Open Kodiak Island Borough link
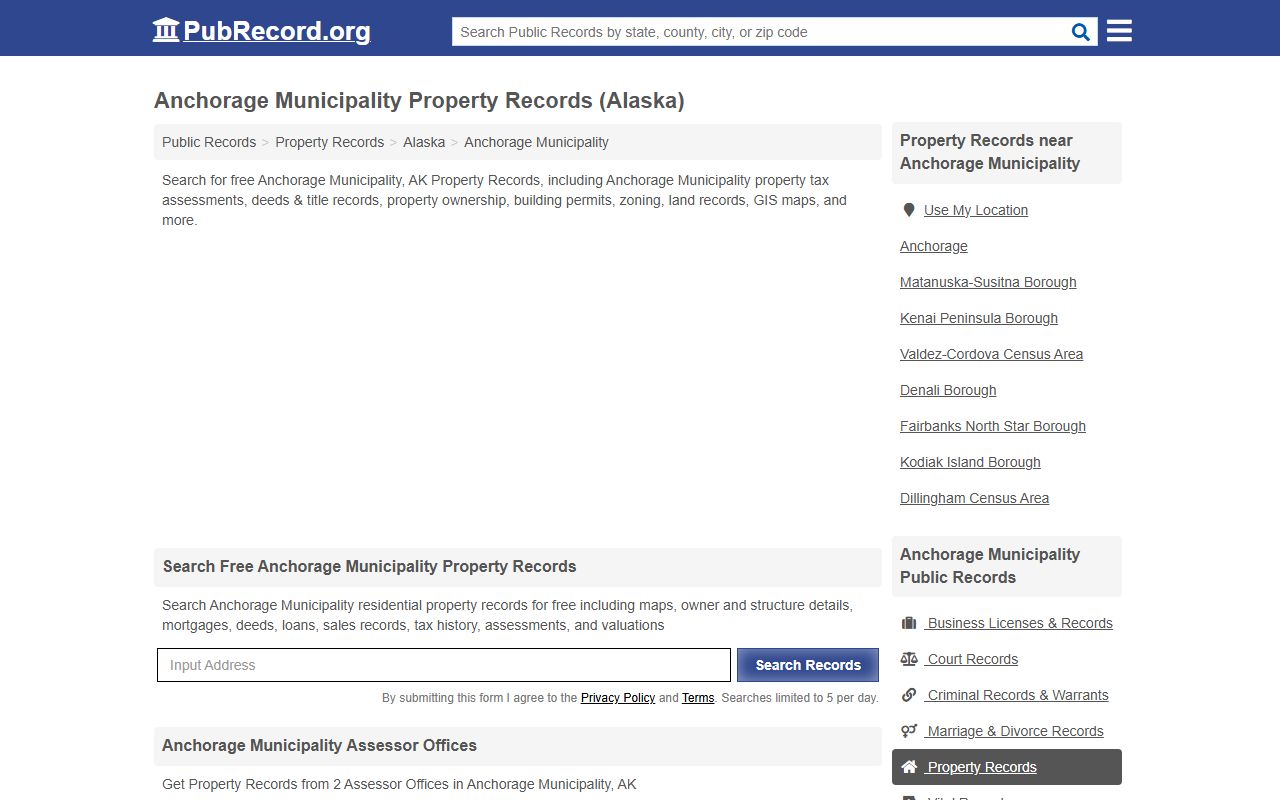 coord(970,462)
